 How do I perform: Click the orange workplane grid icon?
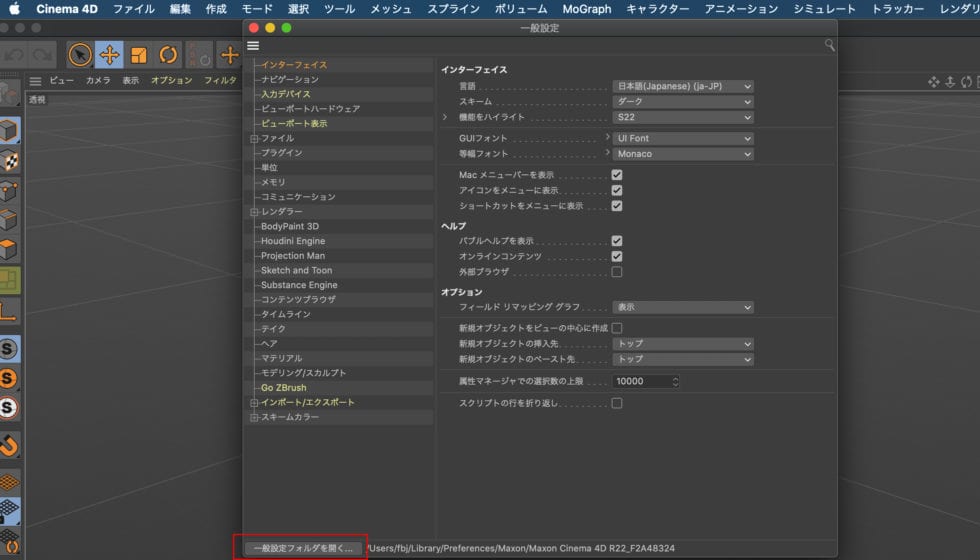point(9,482)
